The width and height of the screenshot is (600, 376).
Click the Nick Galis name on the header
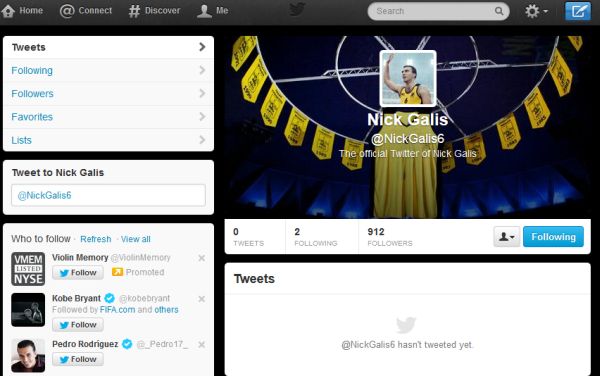click(x=408, y=120)
